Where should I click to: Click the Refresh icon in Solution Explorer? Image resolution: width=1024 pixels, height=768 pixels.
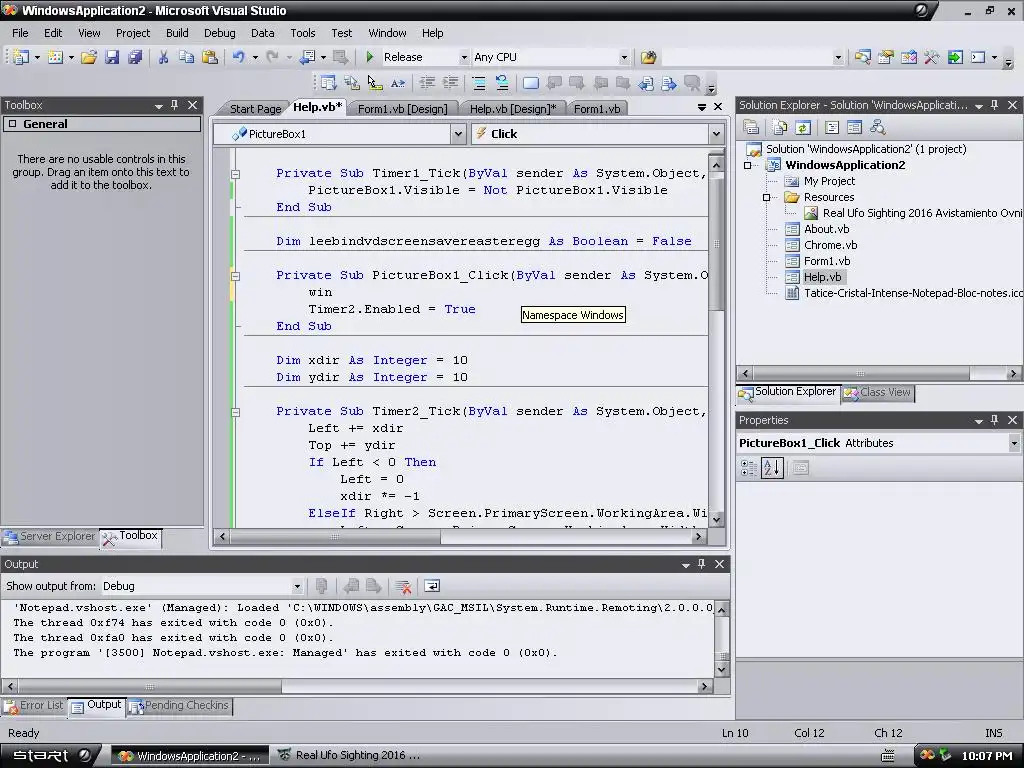[803, 127]
